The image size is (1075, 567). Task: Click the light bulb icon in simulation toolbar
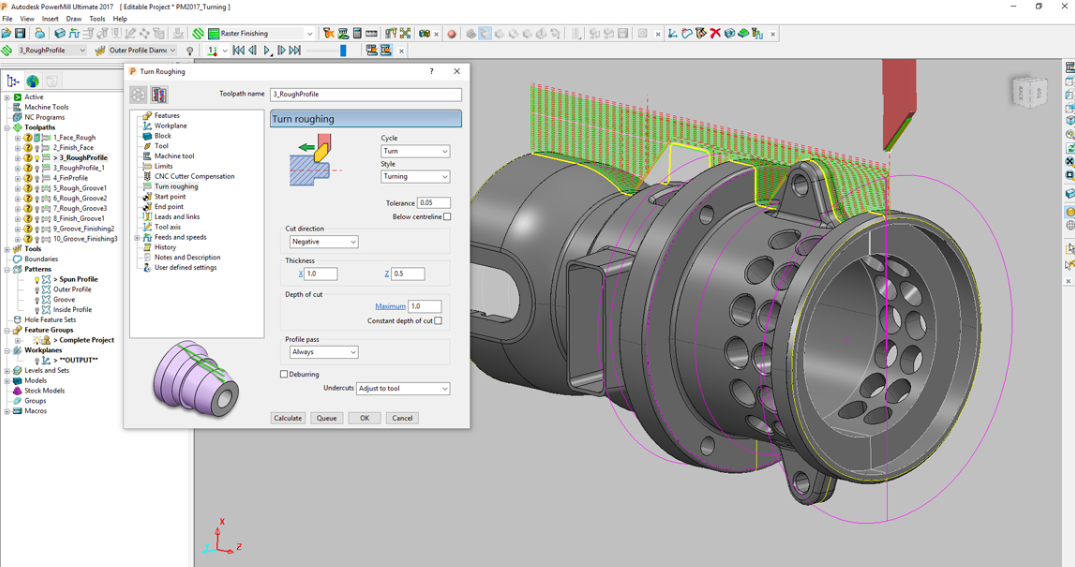click(190, 51)
